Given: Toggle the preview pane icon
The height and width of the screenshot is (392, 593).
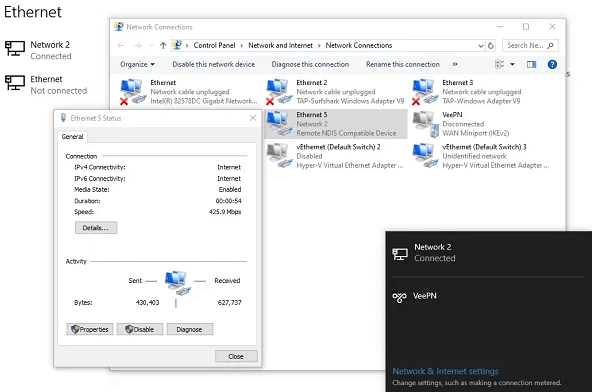Looking at the screenshot, I should 531,64.
